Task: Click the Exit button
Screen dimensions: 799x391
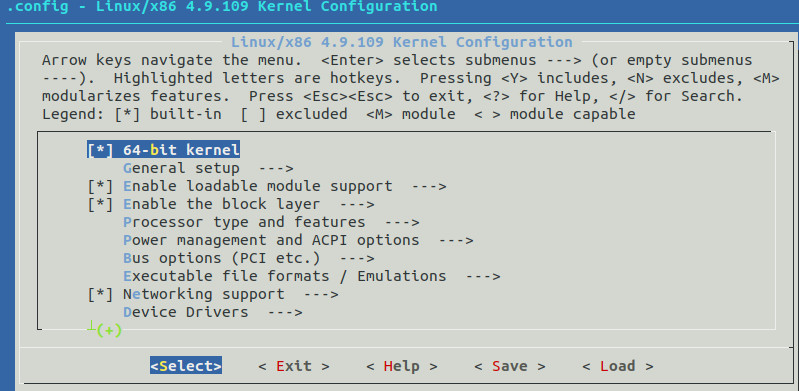Action: pyautogui.click(x=294, y=366)
